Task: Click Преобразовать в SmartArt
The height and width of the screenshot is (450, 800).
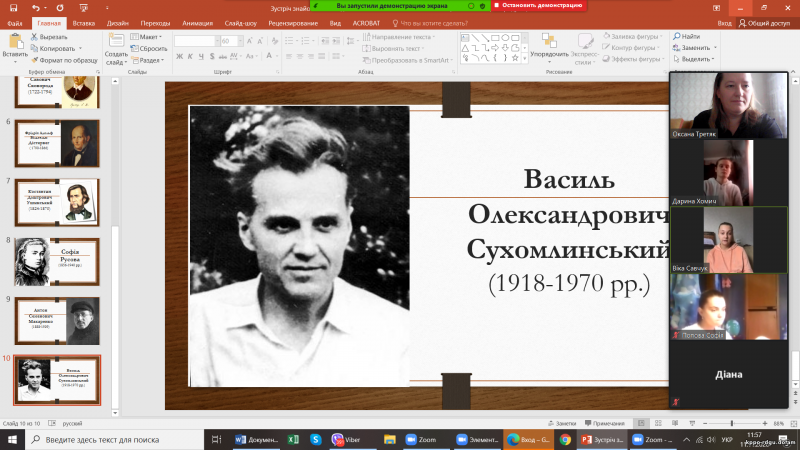Action: 408,60
